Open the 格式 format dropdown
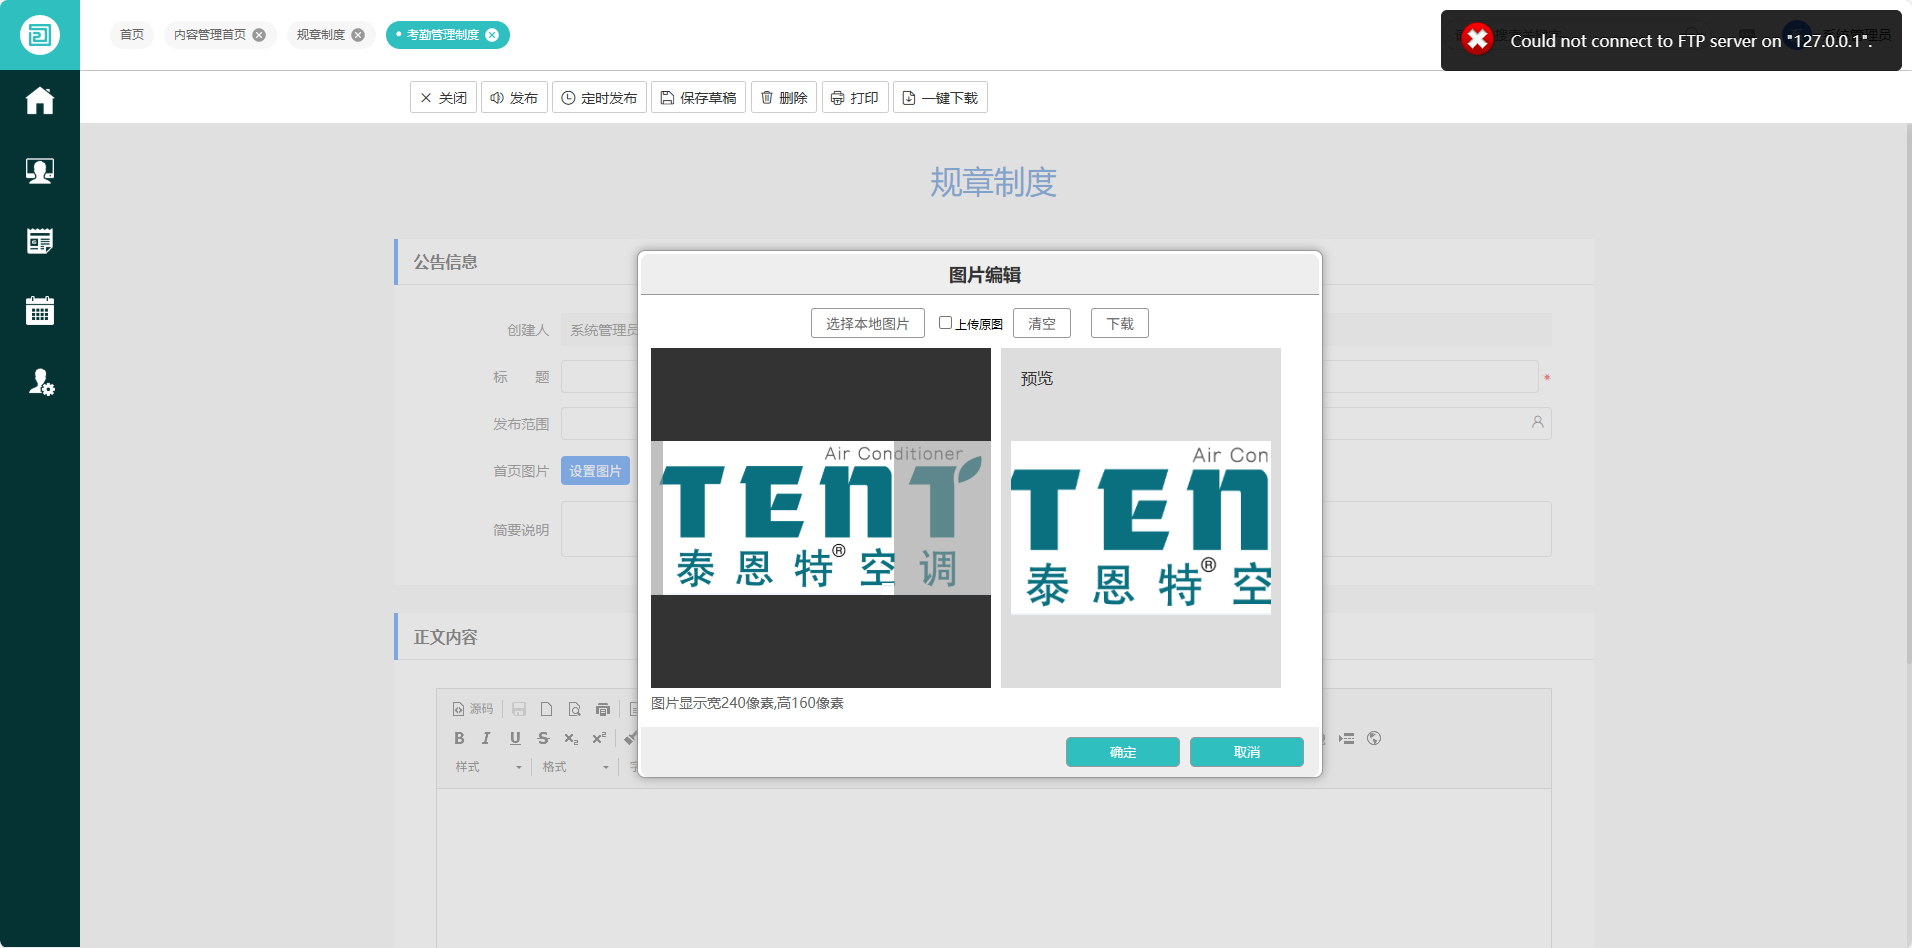 575,767
